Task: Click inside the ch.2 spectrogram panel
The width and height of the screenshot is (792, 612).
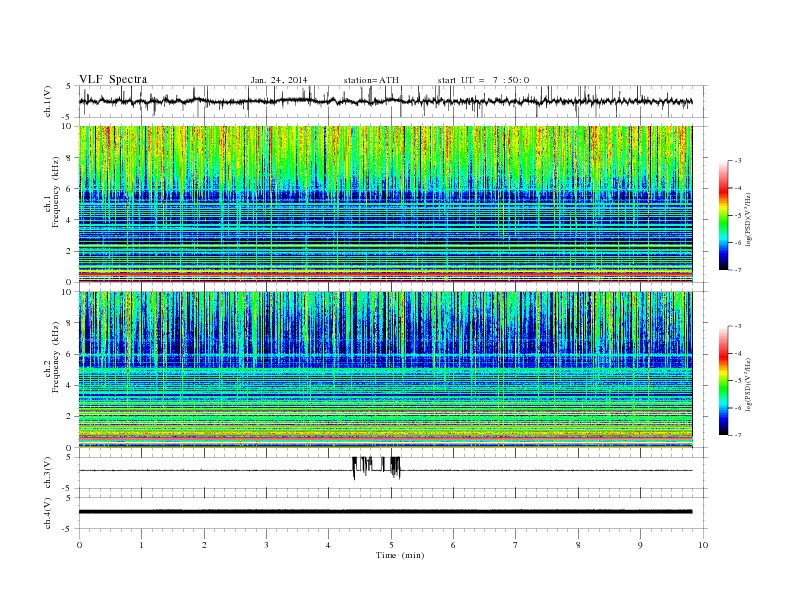Action: tap(385, 370)
